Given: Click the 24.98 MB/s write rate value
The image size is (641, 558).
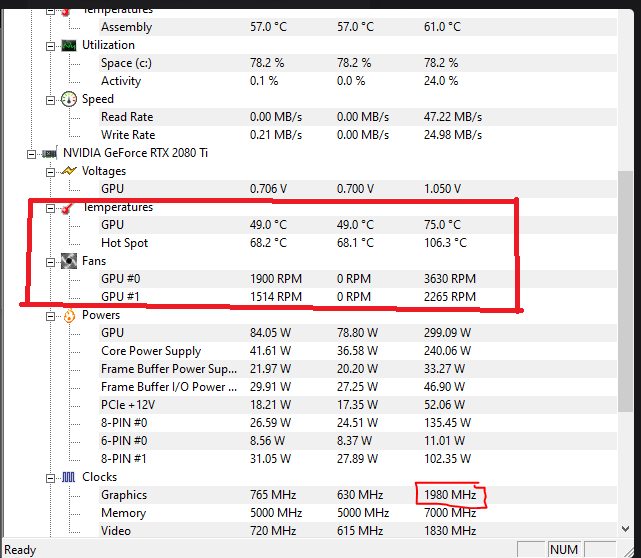Looking at the screenshot, I should pos(453,135).
